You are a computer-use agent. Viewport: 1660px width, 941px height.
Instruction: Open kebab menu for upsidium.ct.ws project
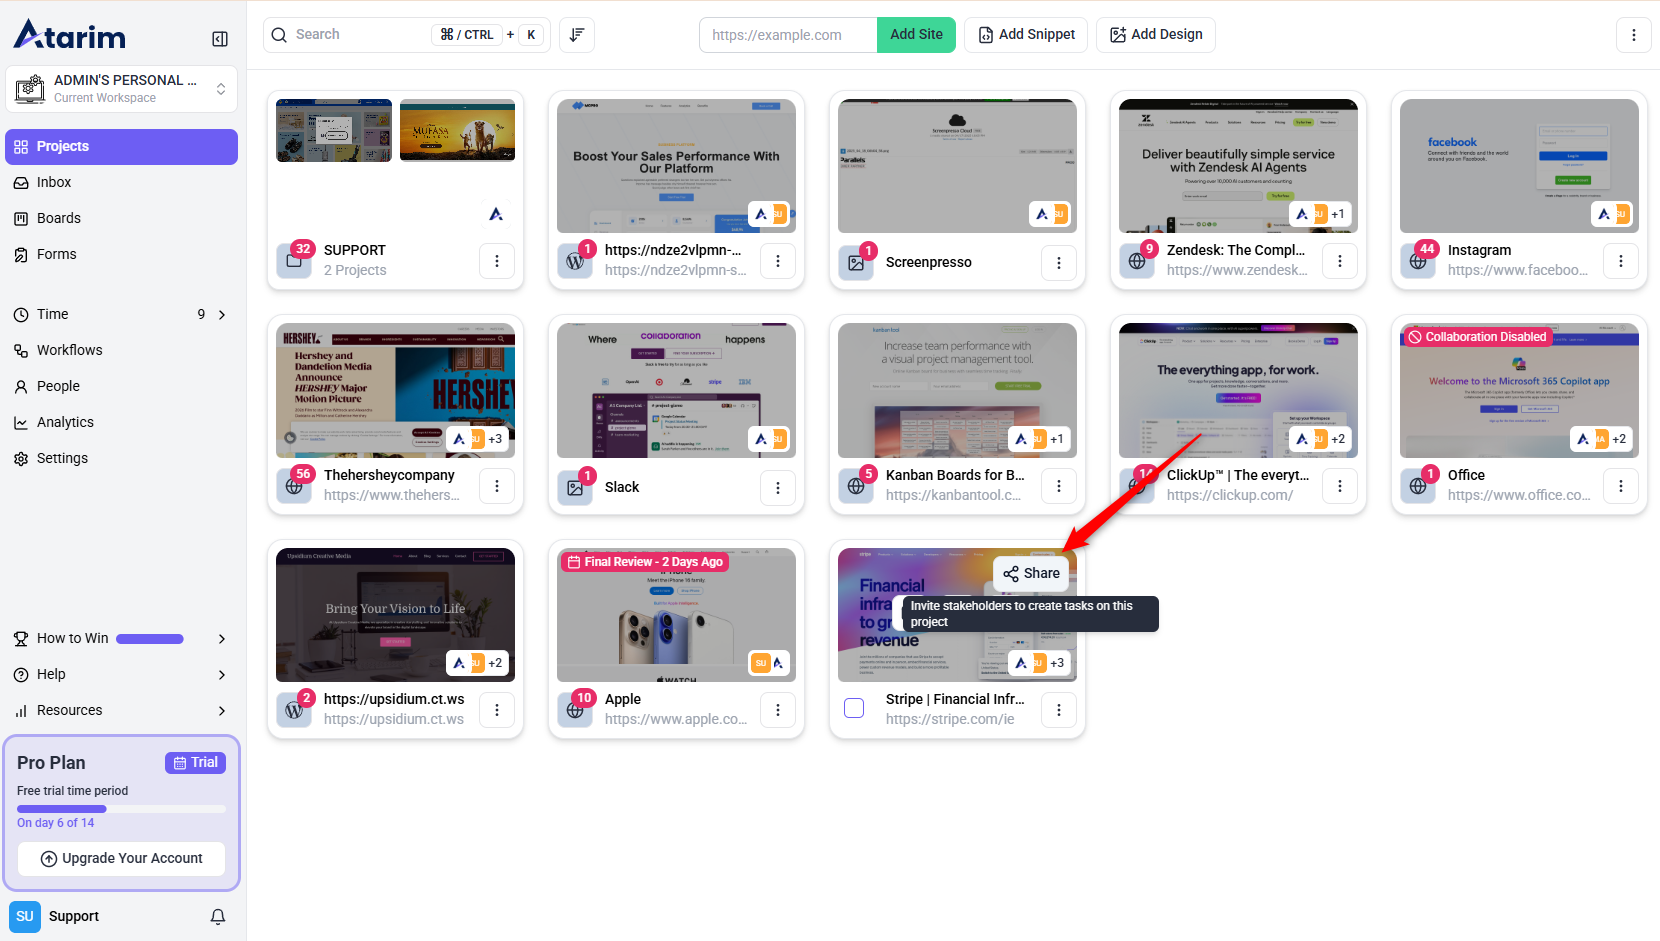click(x=497, y=709)
